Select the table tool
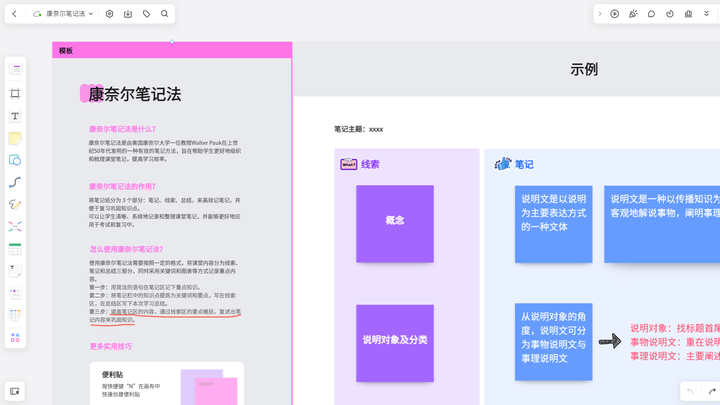 click(15, 249)
